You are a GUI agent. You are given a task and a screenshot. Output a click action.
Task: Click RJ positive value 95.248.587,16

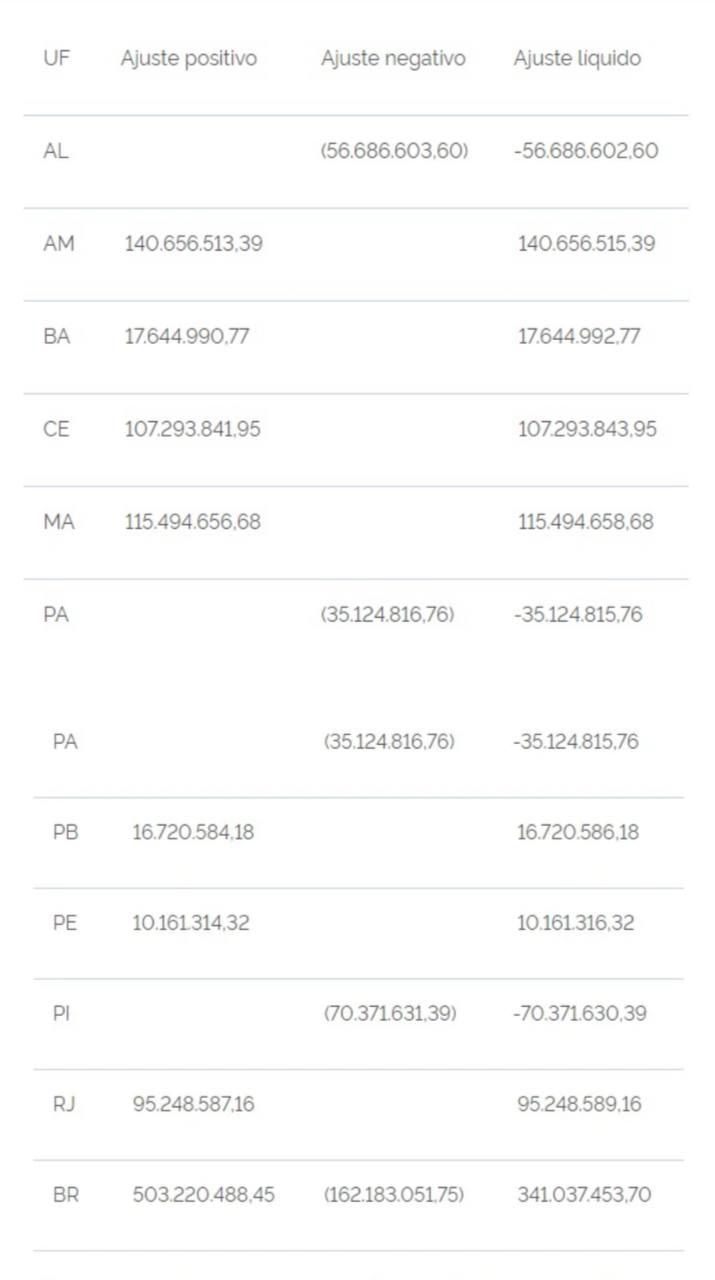pos(193,1104)
